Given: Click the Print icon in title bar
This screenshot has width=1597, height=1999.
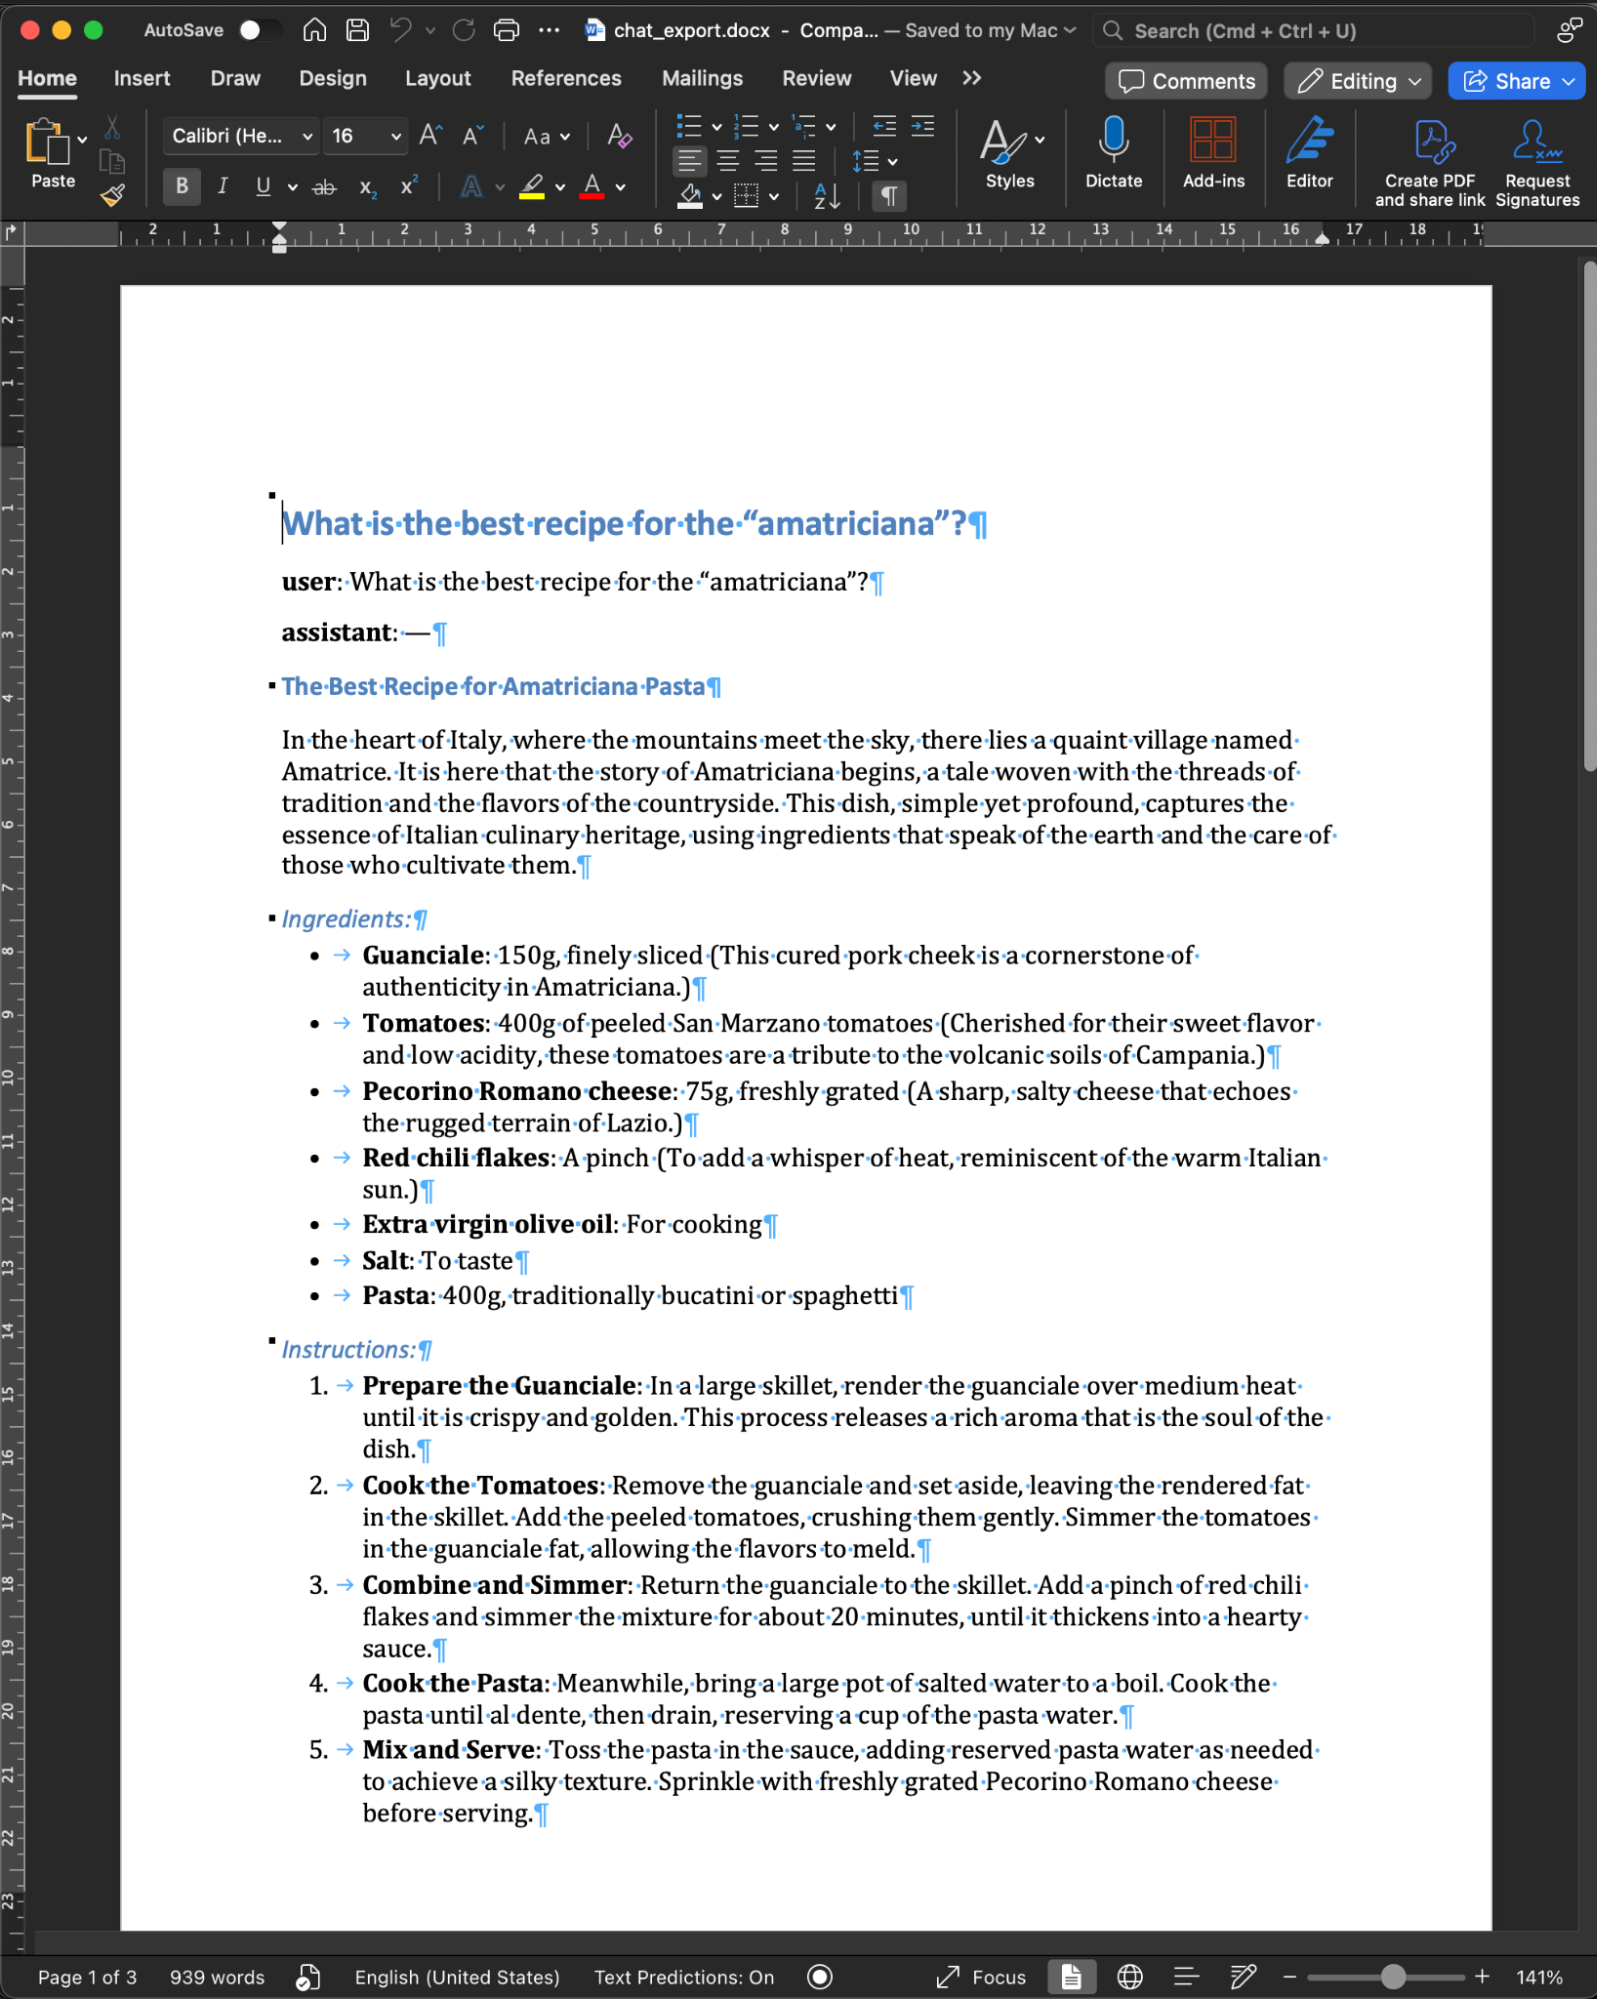Looking at the screenshot, I should click(x=507, y=30).
